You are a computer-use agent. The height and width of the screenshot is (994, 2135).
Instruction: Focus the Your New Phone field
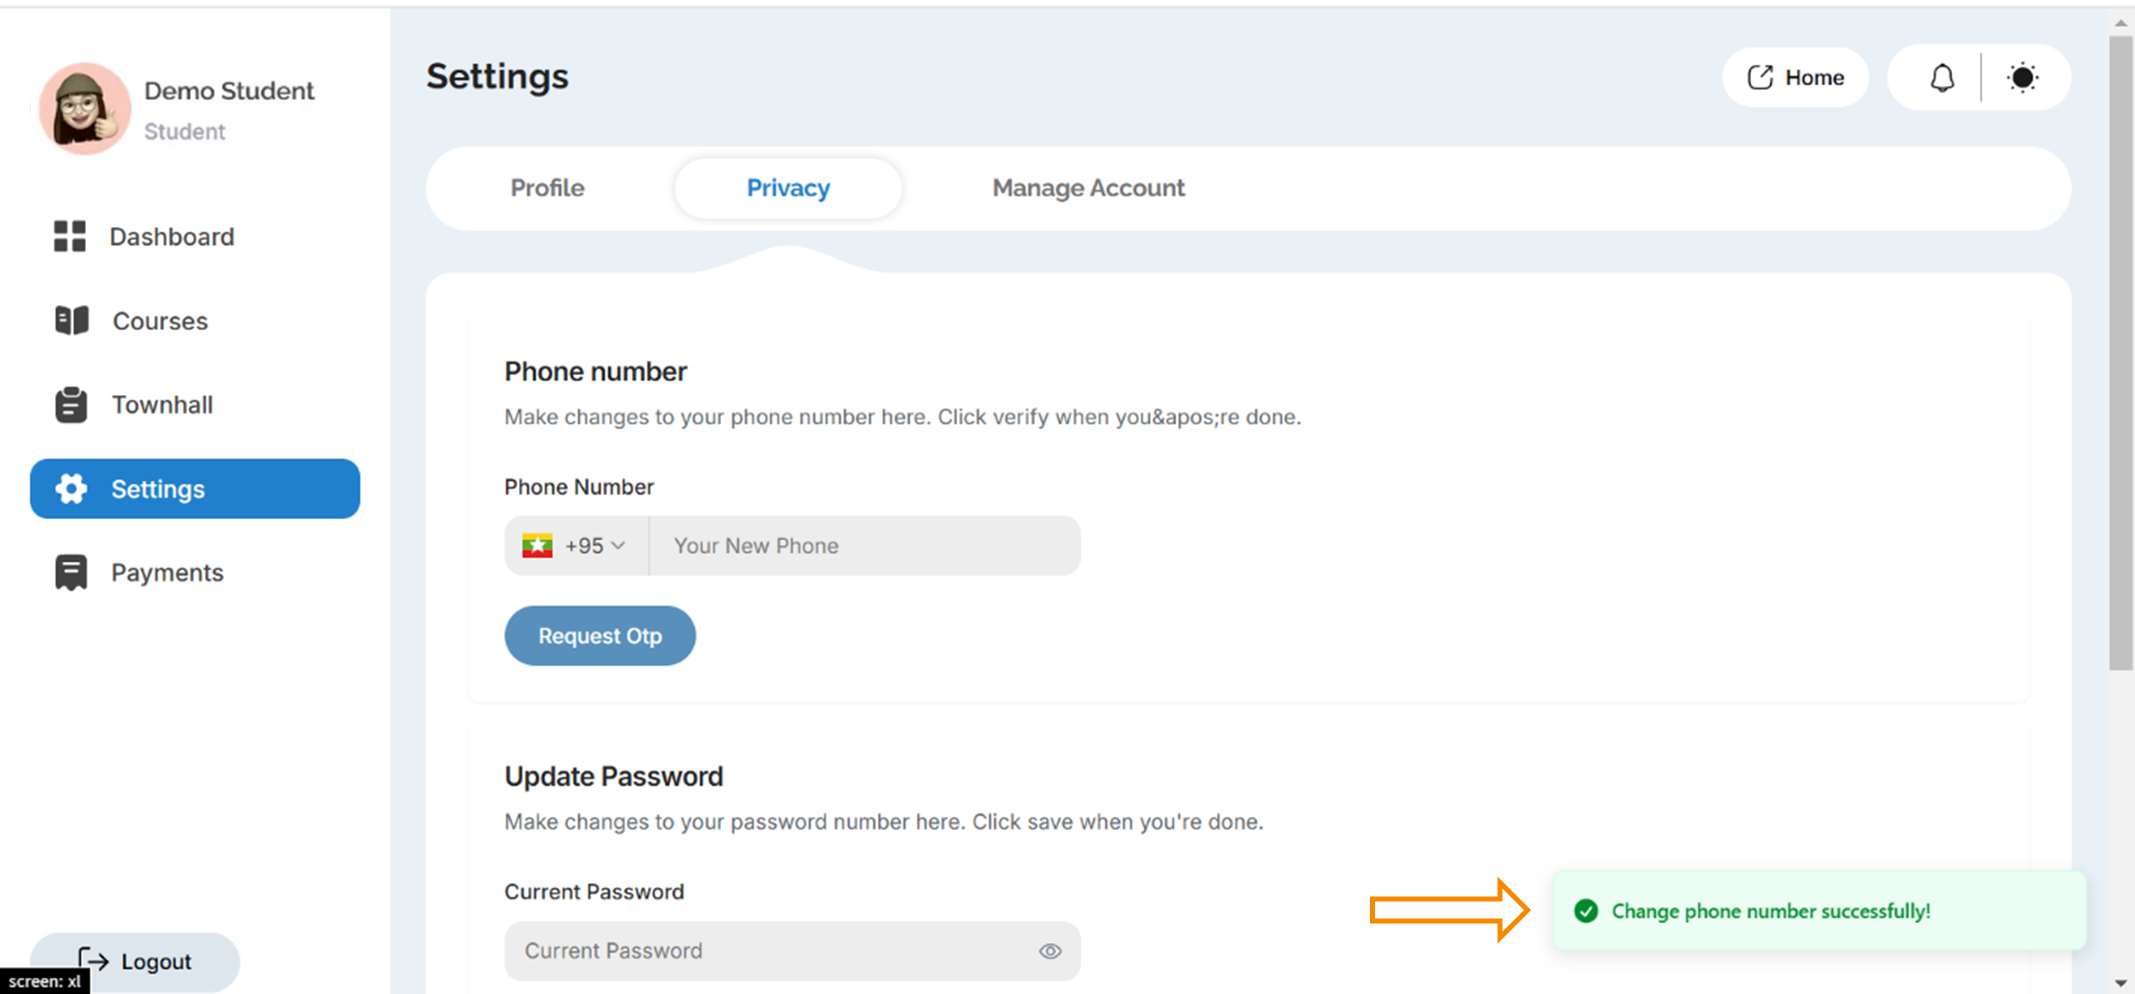point(865,546)
